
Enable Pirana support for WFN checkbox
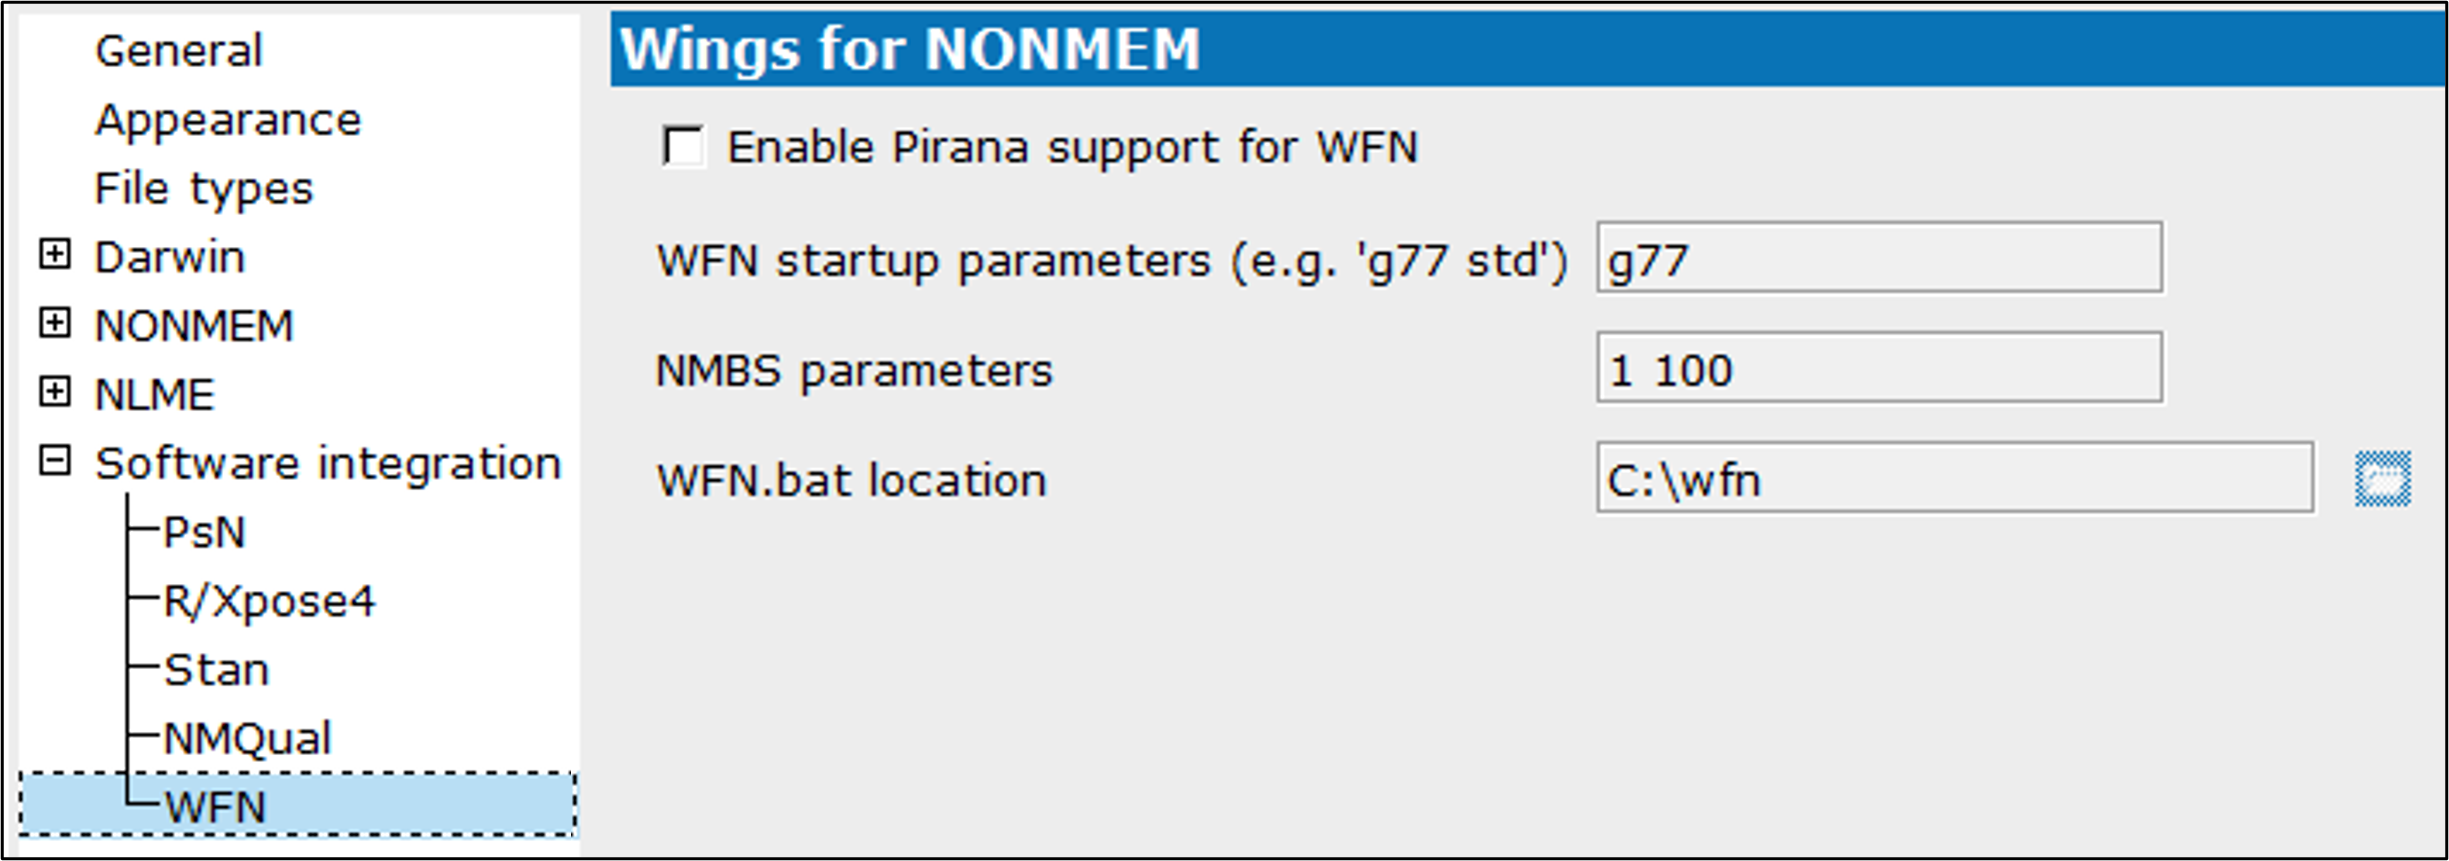pyautogui.click(x=684, y=147)
